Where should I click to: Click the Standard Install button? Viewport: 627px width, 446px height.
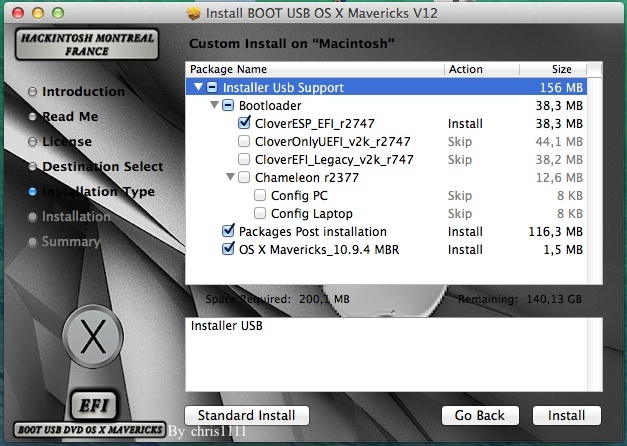(x=247, y=415)
